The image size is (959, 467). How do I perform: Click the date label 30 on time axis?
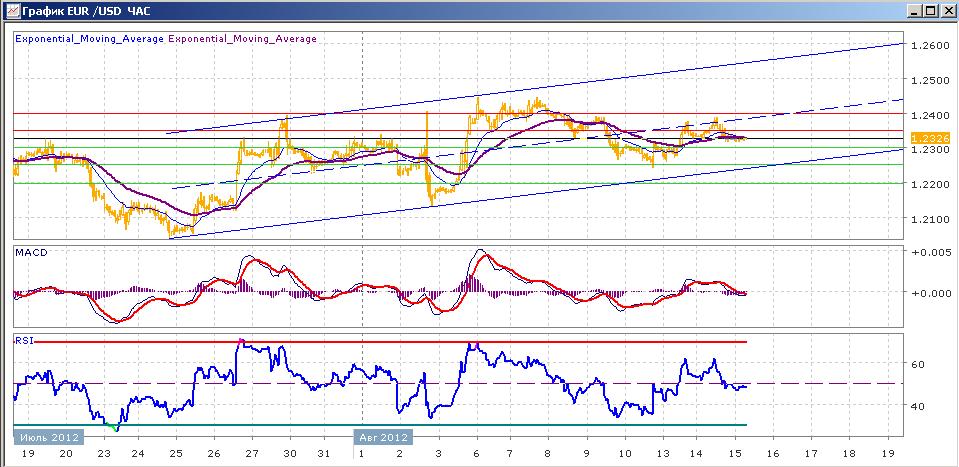click(x=290, y=454)
